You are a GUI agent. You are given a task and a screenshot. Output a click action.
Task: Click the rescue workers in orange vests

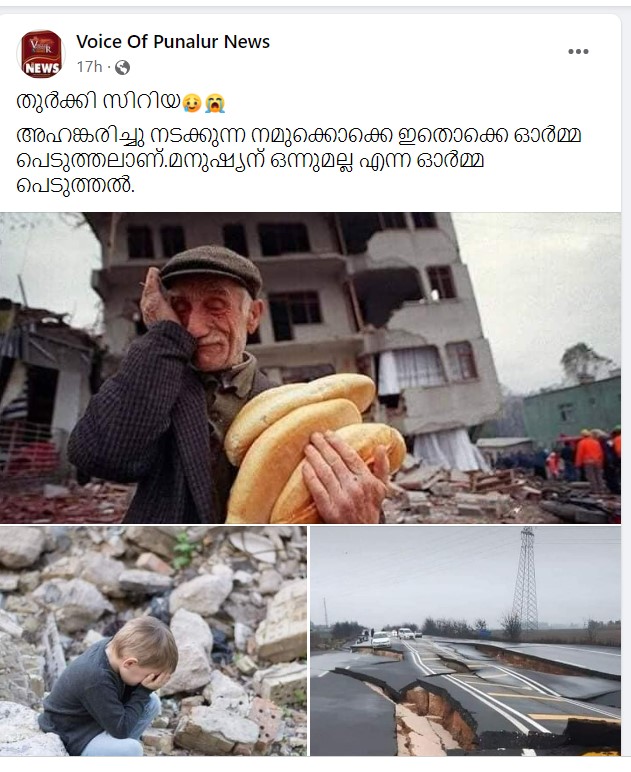tap(593, 453)
